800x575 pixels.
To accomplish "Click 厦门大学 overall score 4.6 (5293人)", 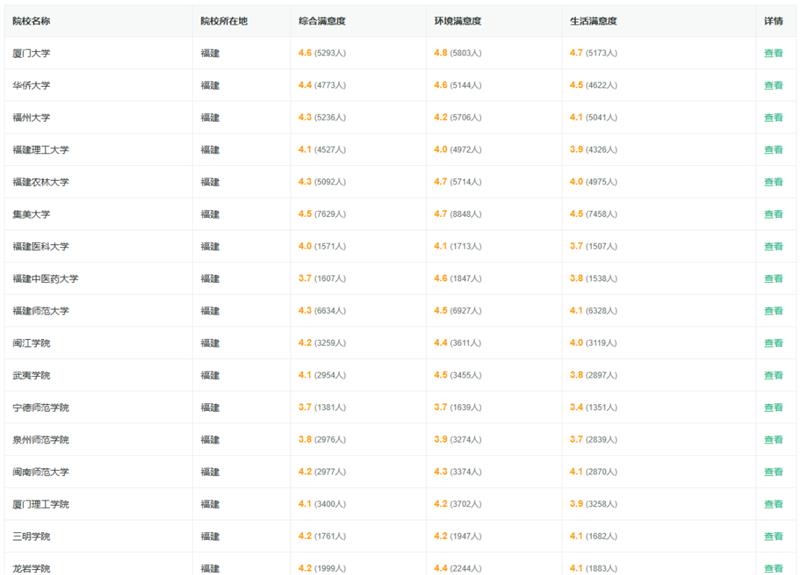I will (x=322, y=53).
